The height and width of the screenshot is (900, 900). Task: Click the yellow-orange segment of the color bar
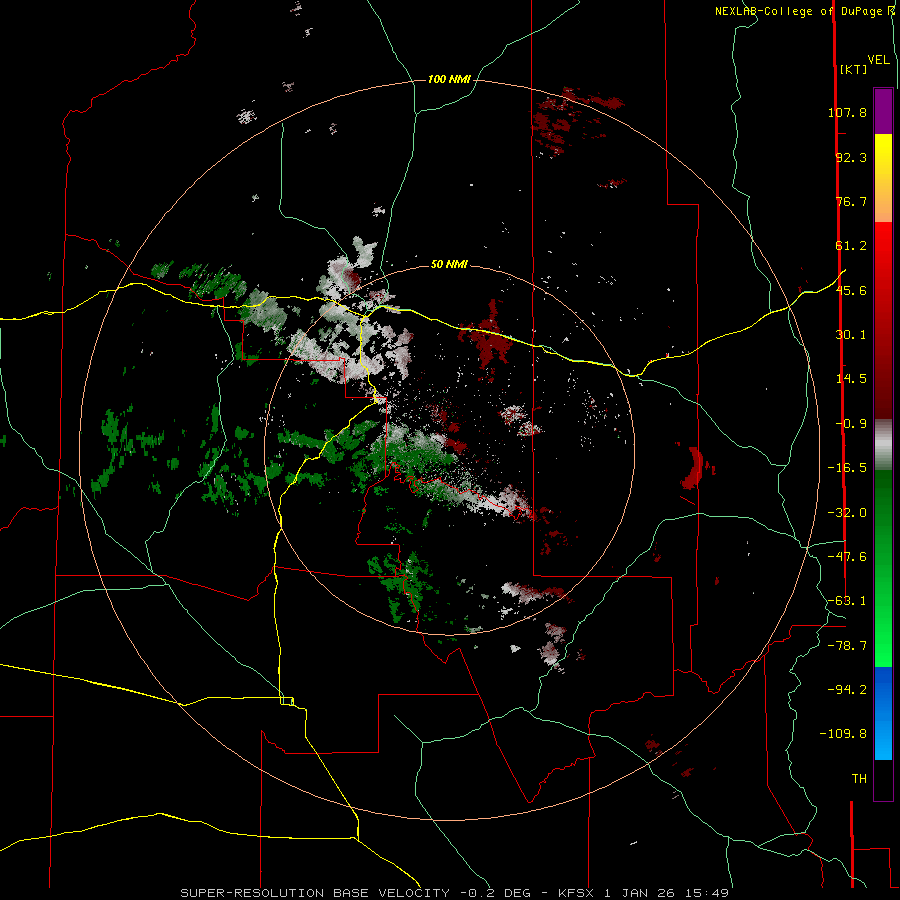click(883, 178)
